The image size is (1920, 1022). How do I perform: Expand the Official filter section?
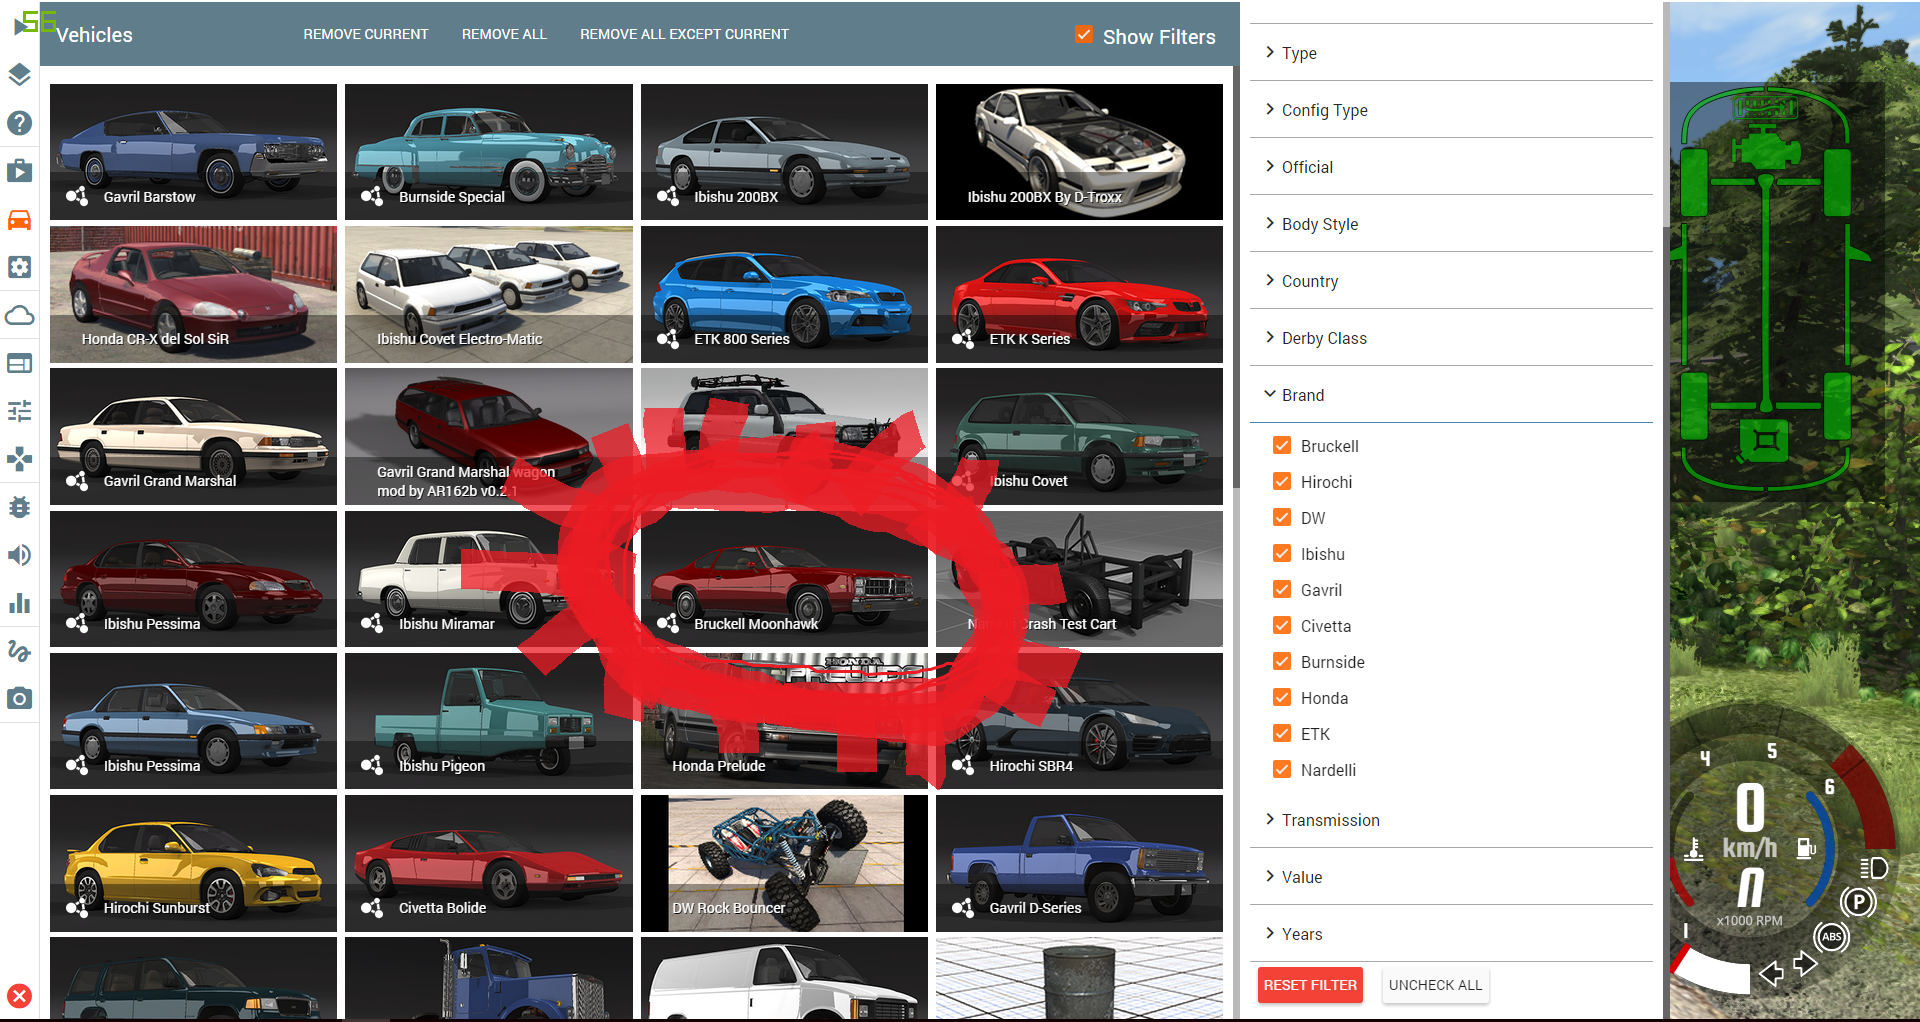point(1451,167)
